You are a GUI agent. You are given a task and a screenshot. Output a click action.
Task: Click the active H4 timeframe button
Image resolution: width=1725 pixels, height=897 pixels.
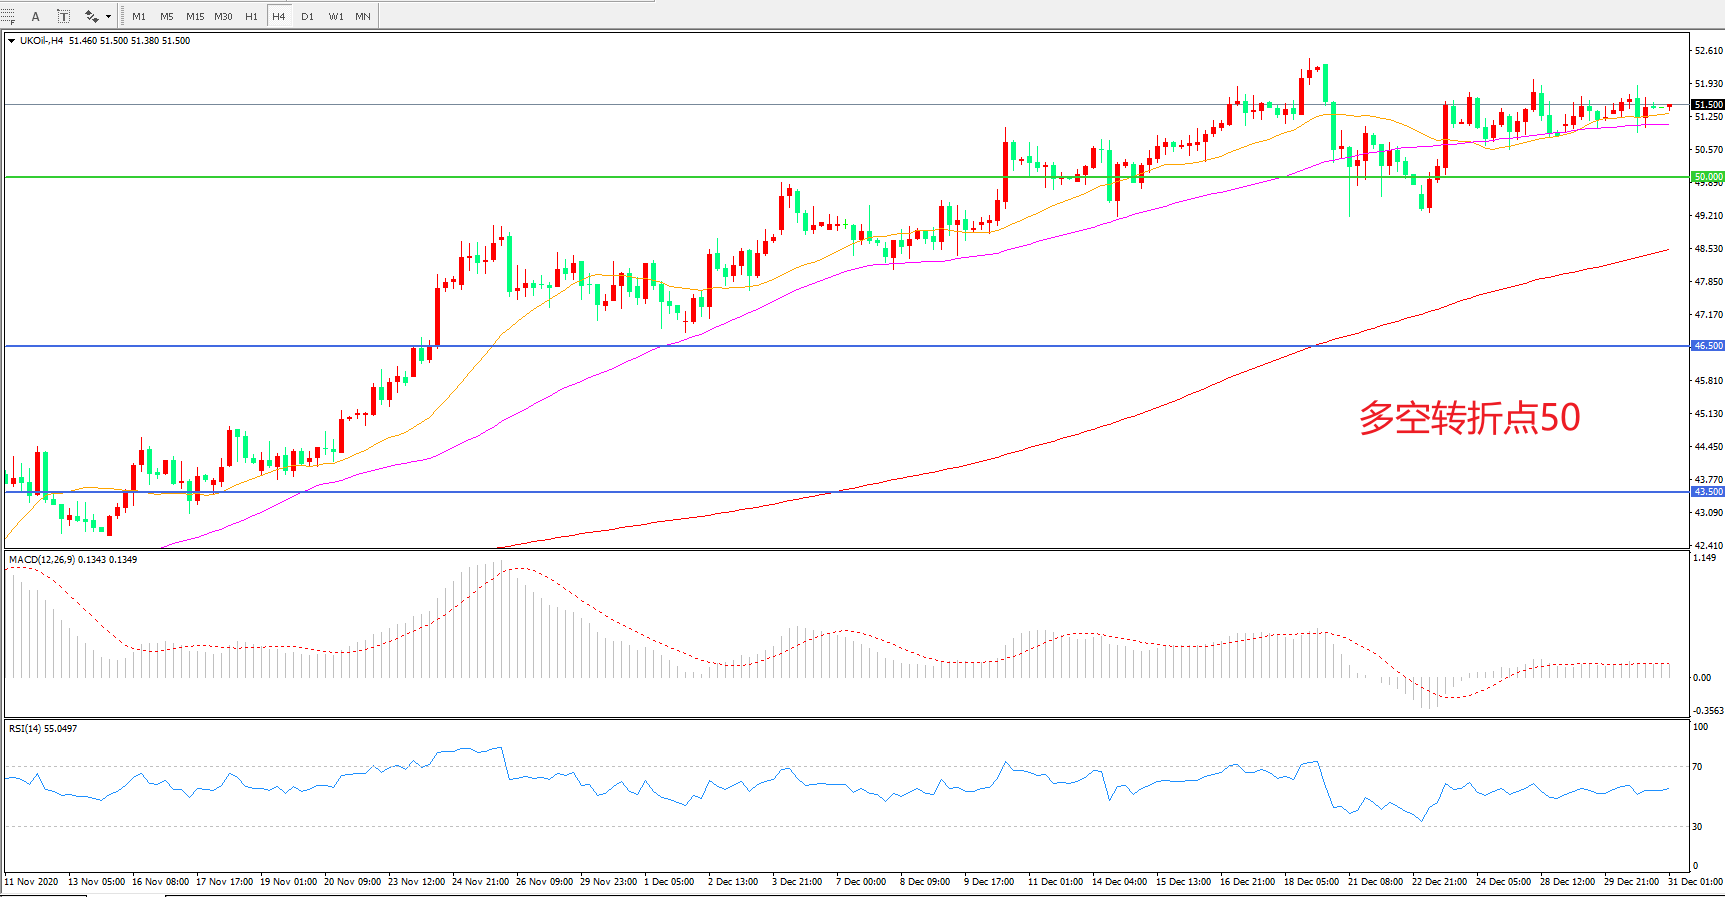point(279,16)
